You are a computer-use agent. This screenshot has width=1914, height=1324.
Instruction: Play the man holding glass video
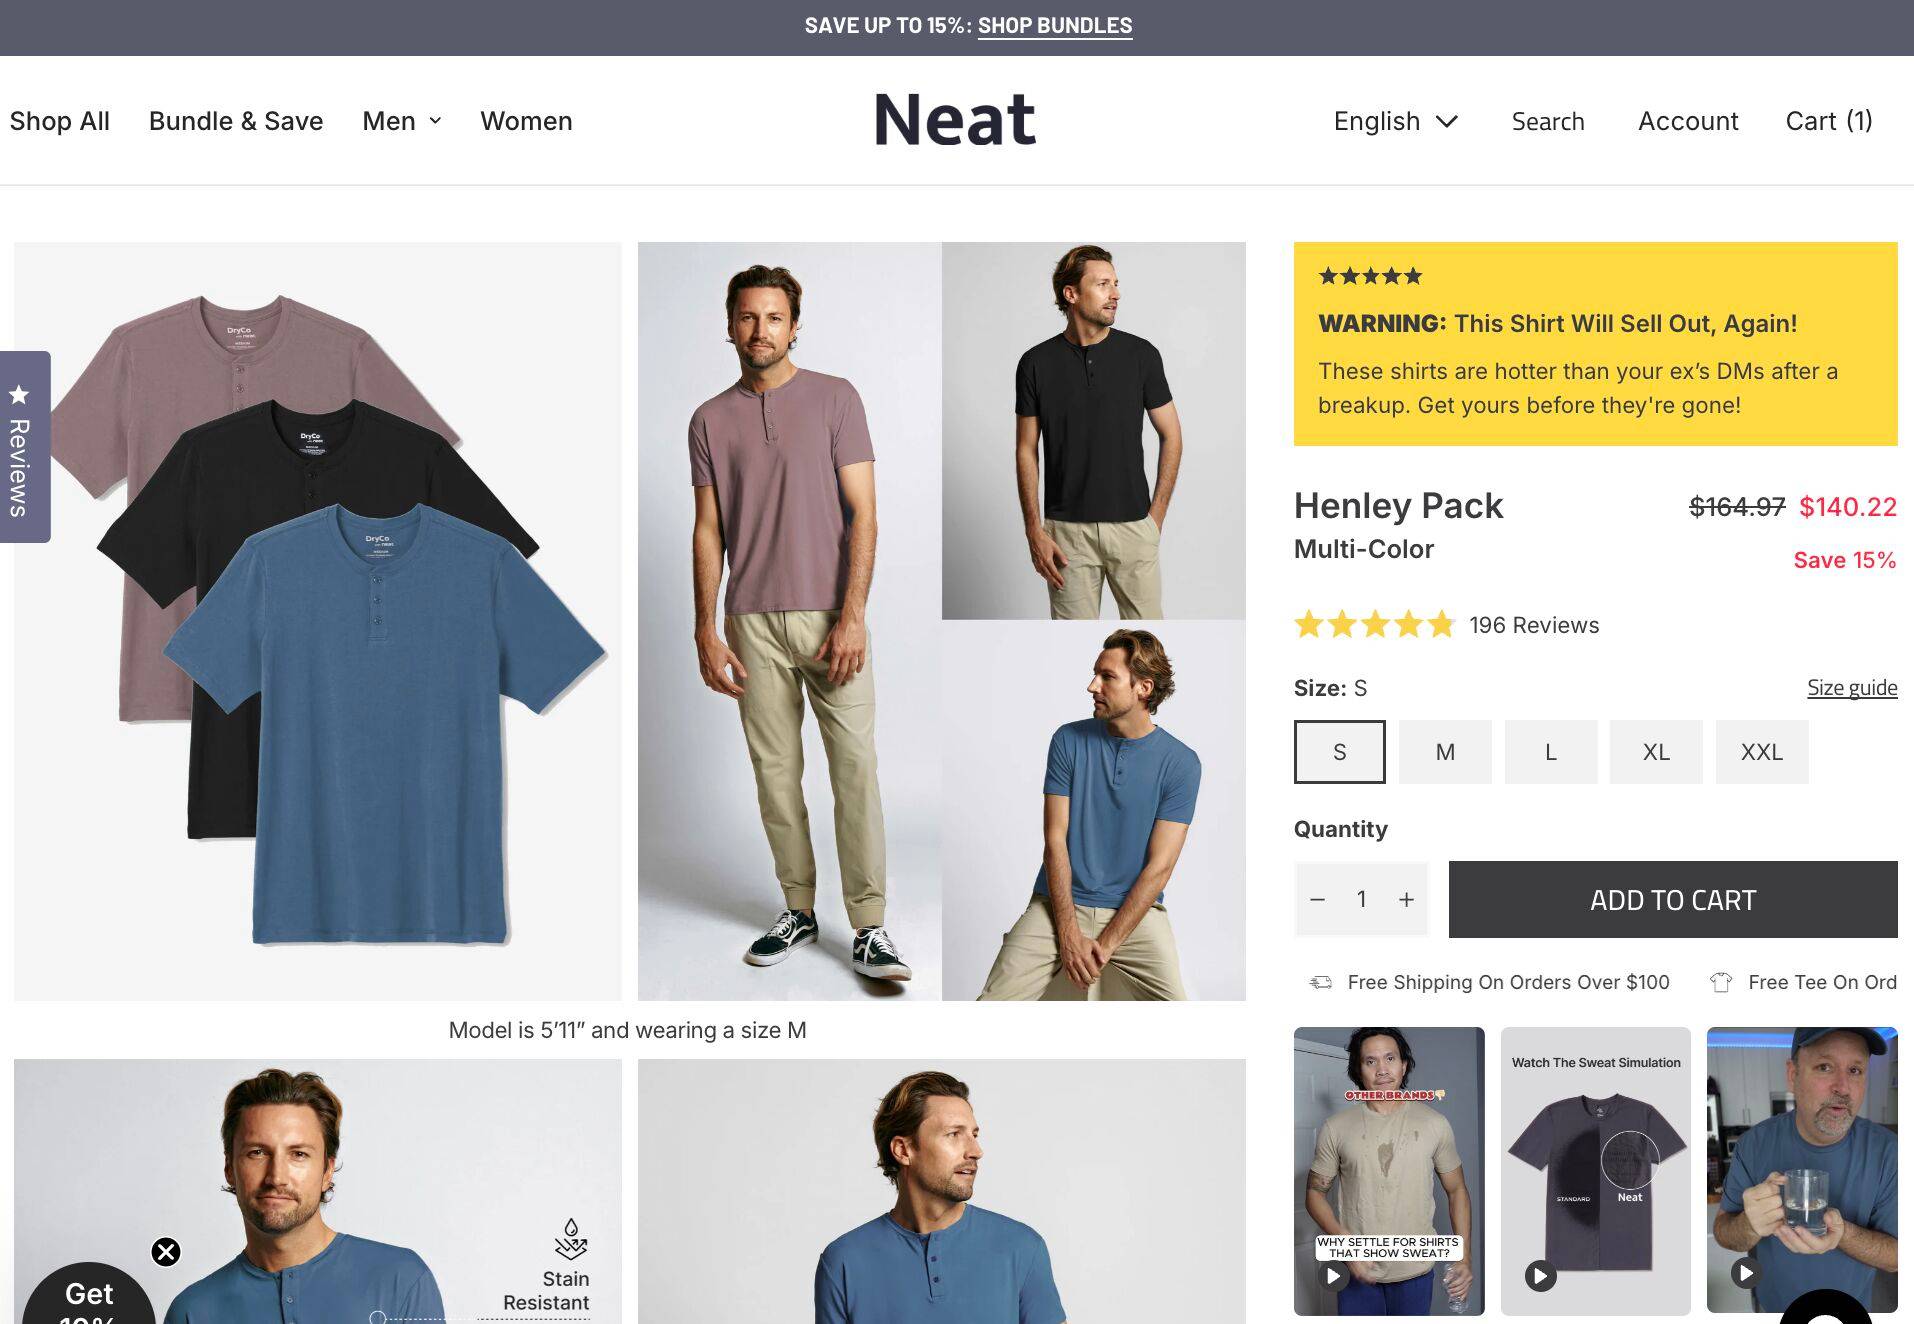click(x=1746, y=1273)
